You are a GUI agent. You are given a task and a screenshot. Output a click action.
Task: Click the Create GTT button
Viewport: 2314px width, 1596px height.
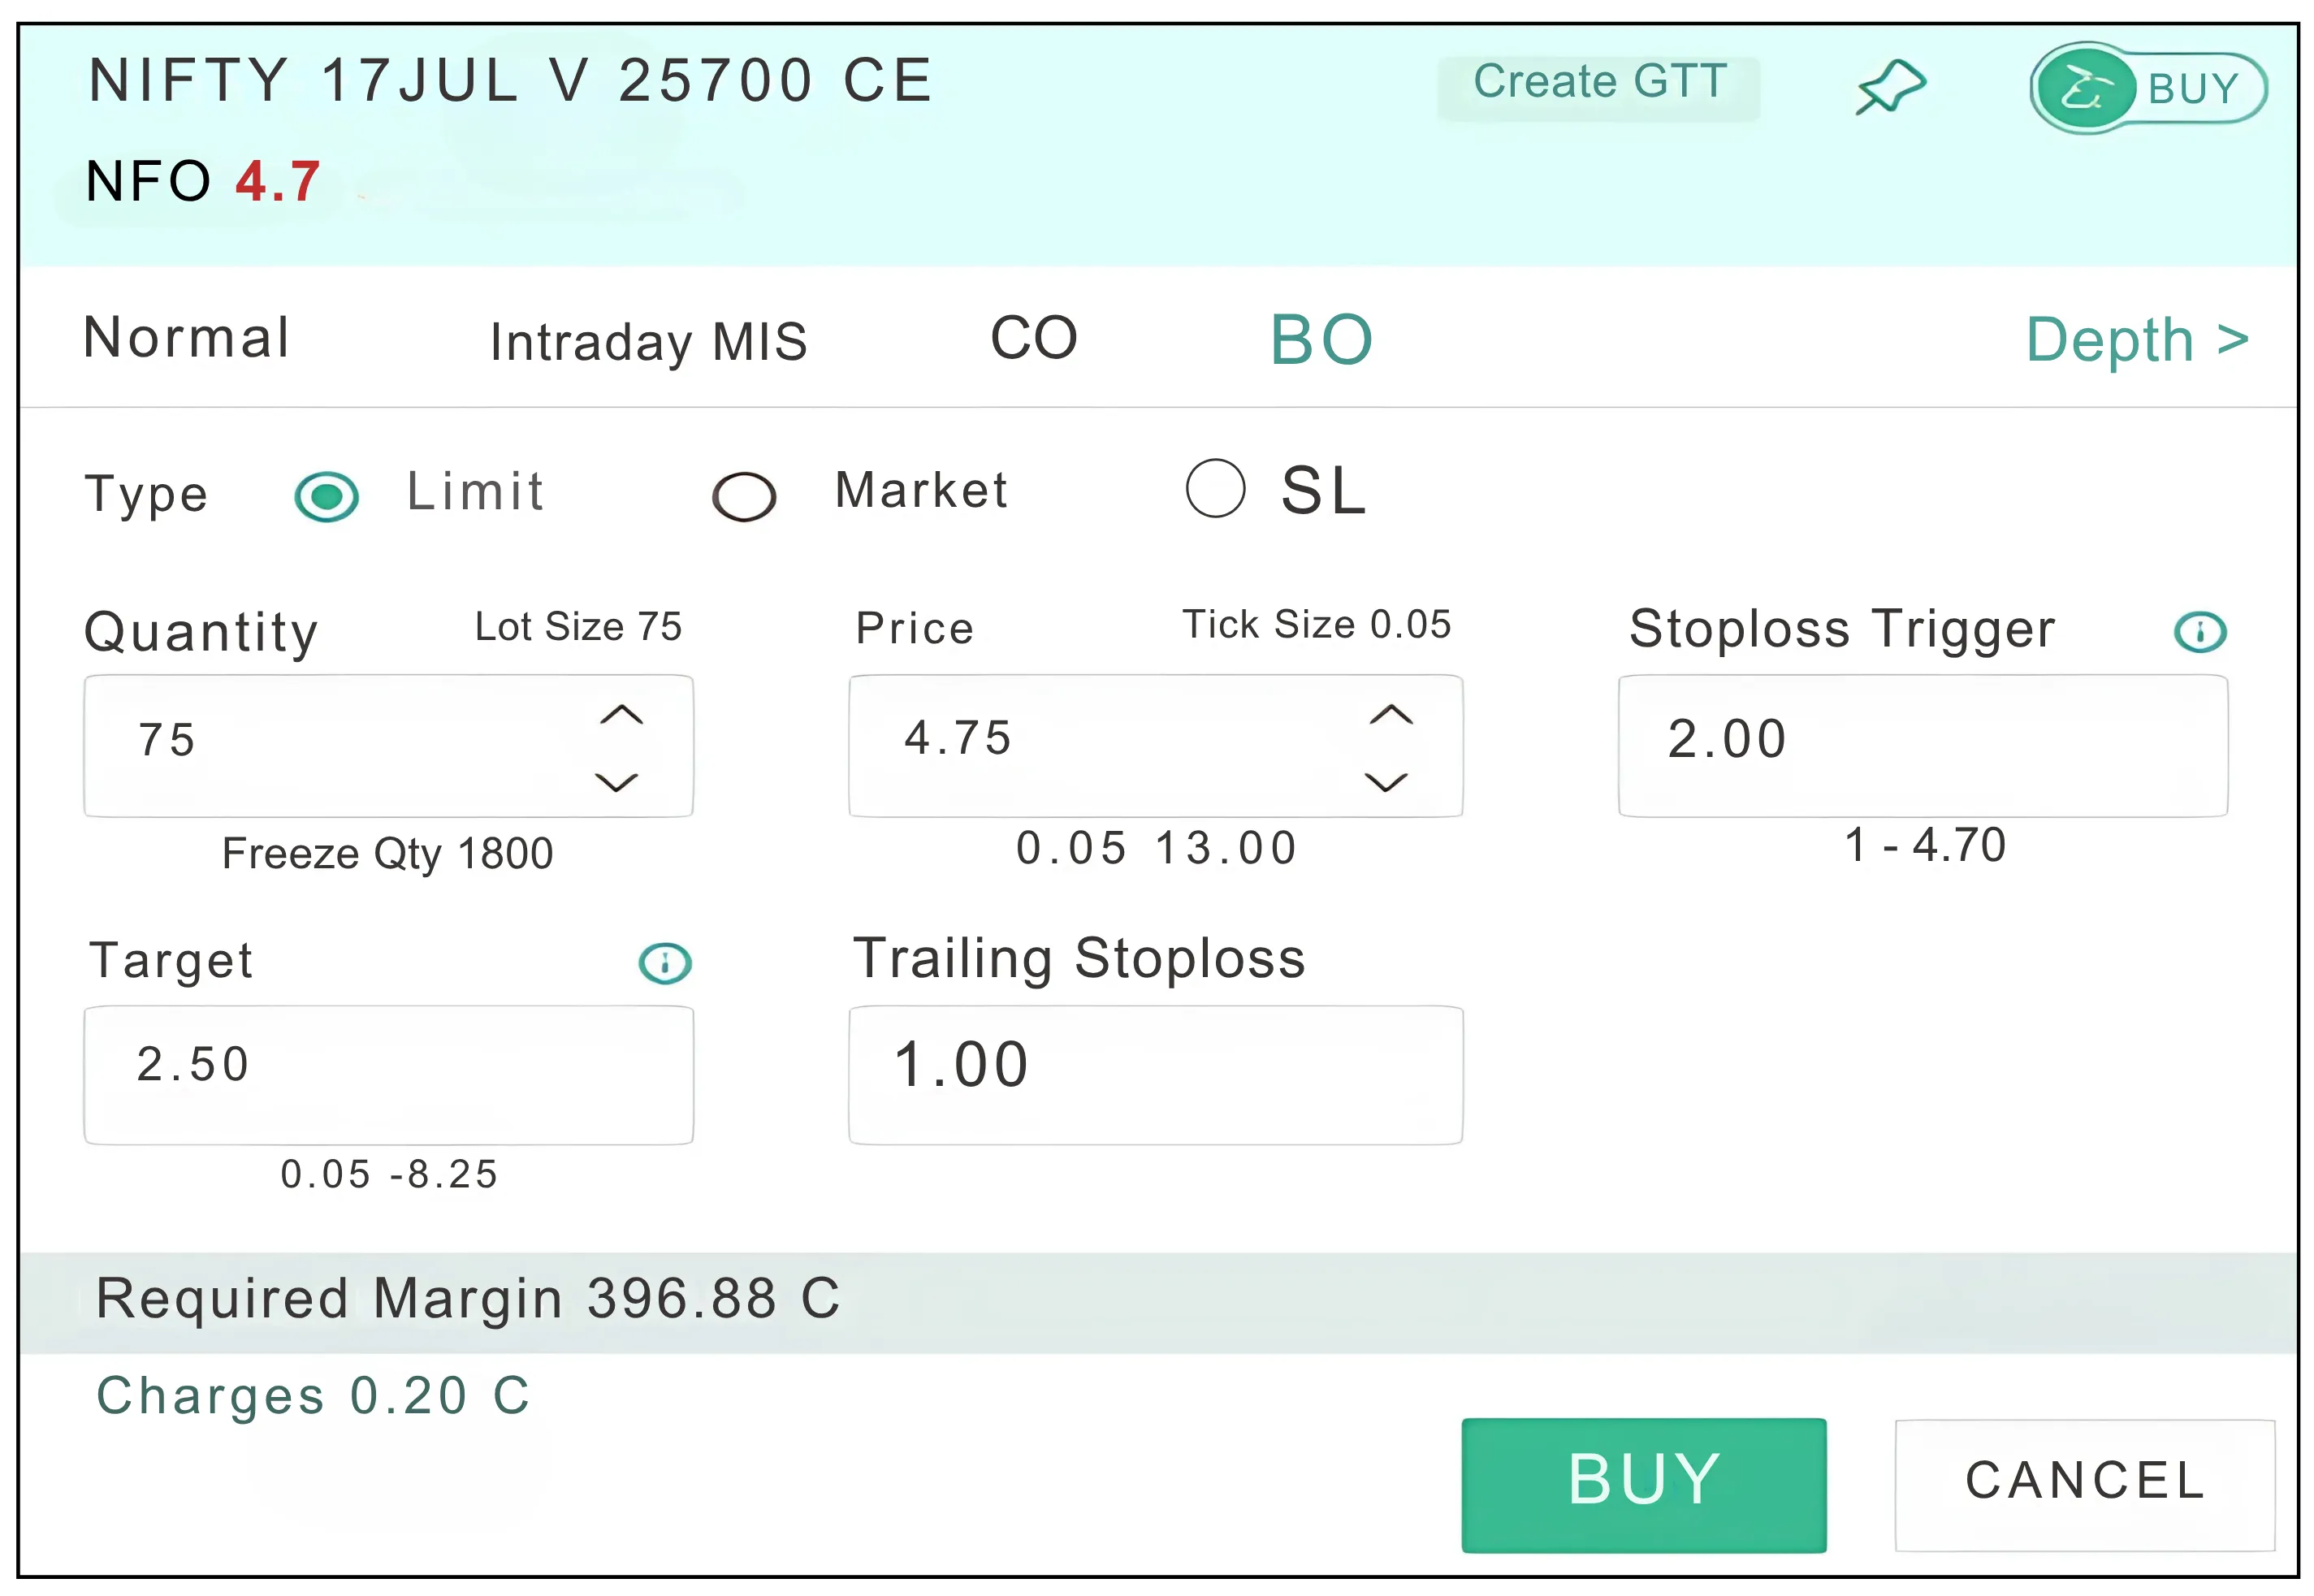(1598, 82)
